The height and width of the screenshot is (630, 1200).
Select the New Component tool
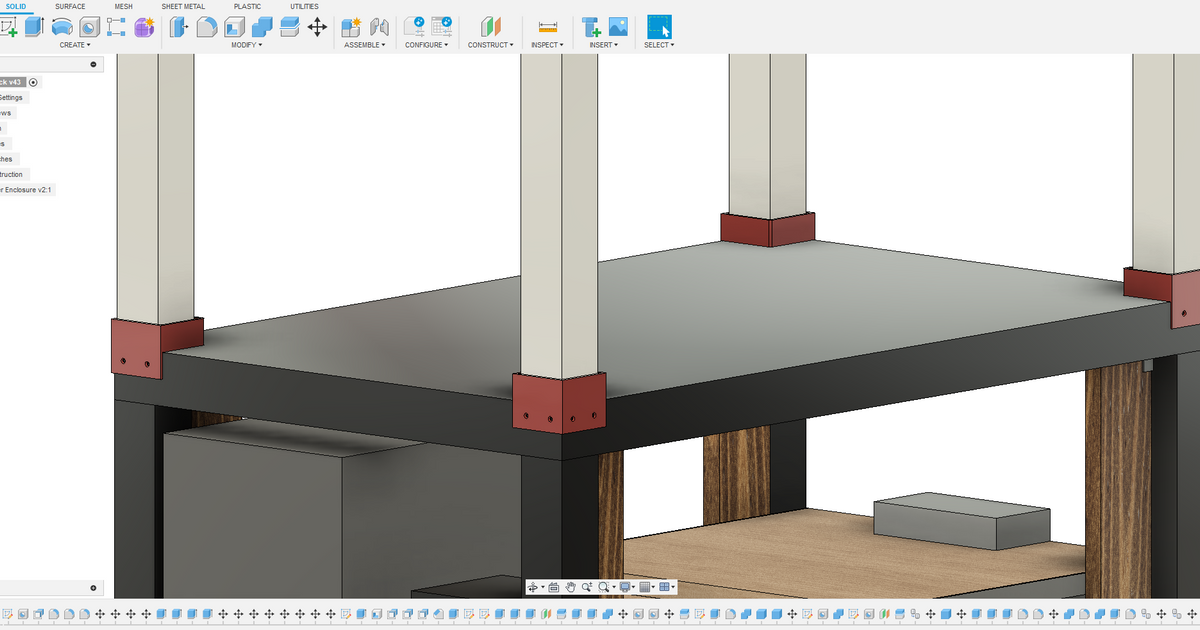351,27
